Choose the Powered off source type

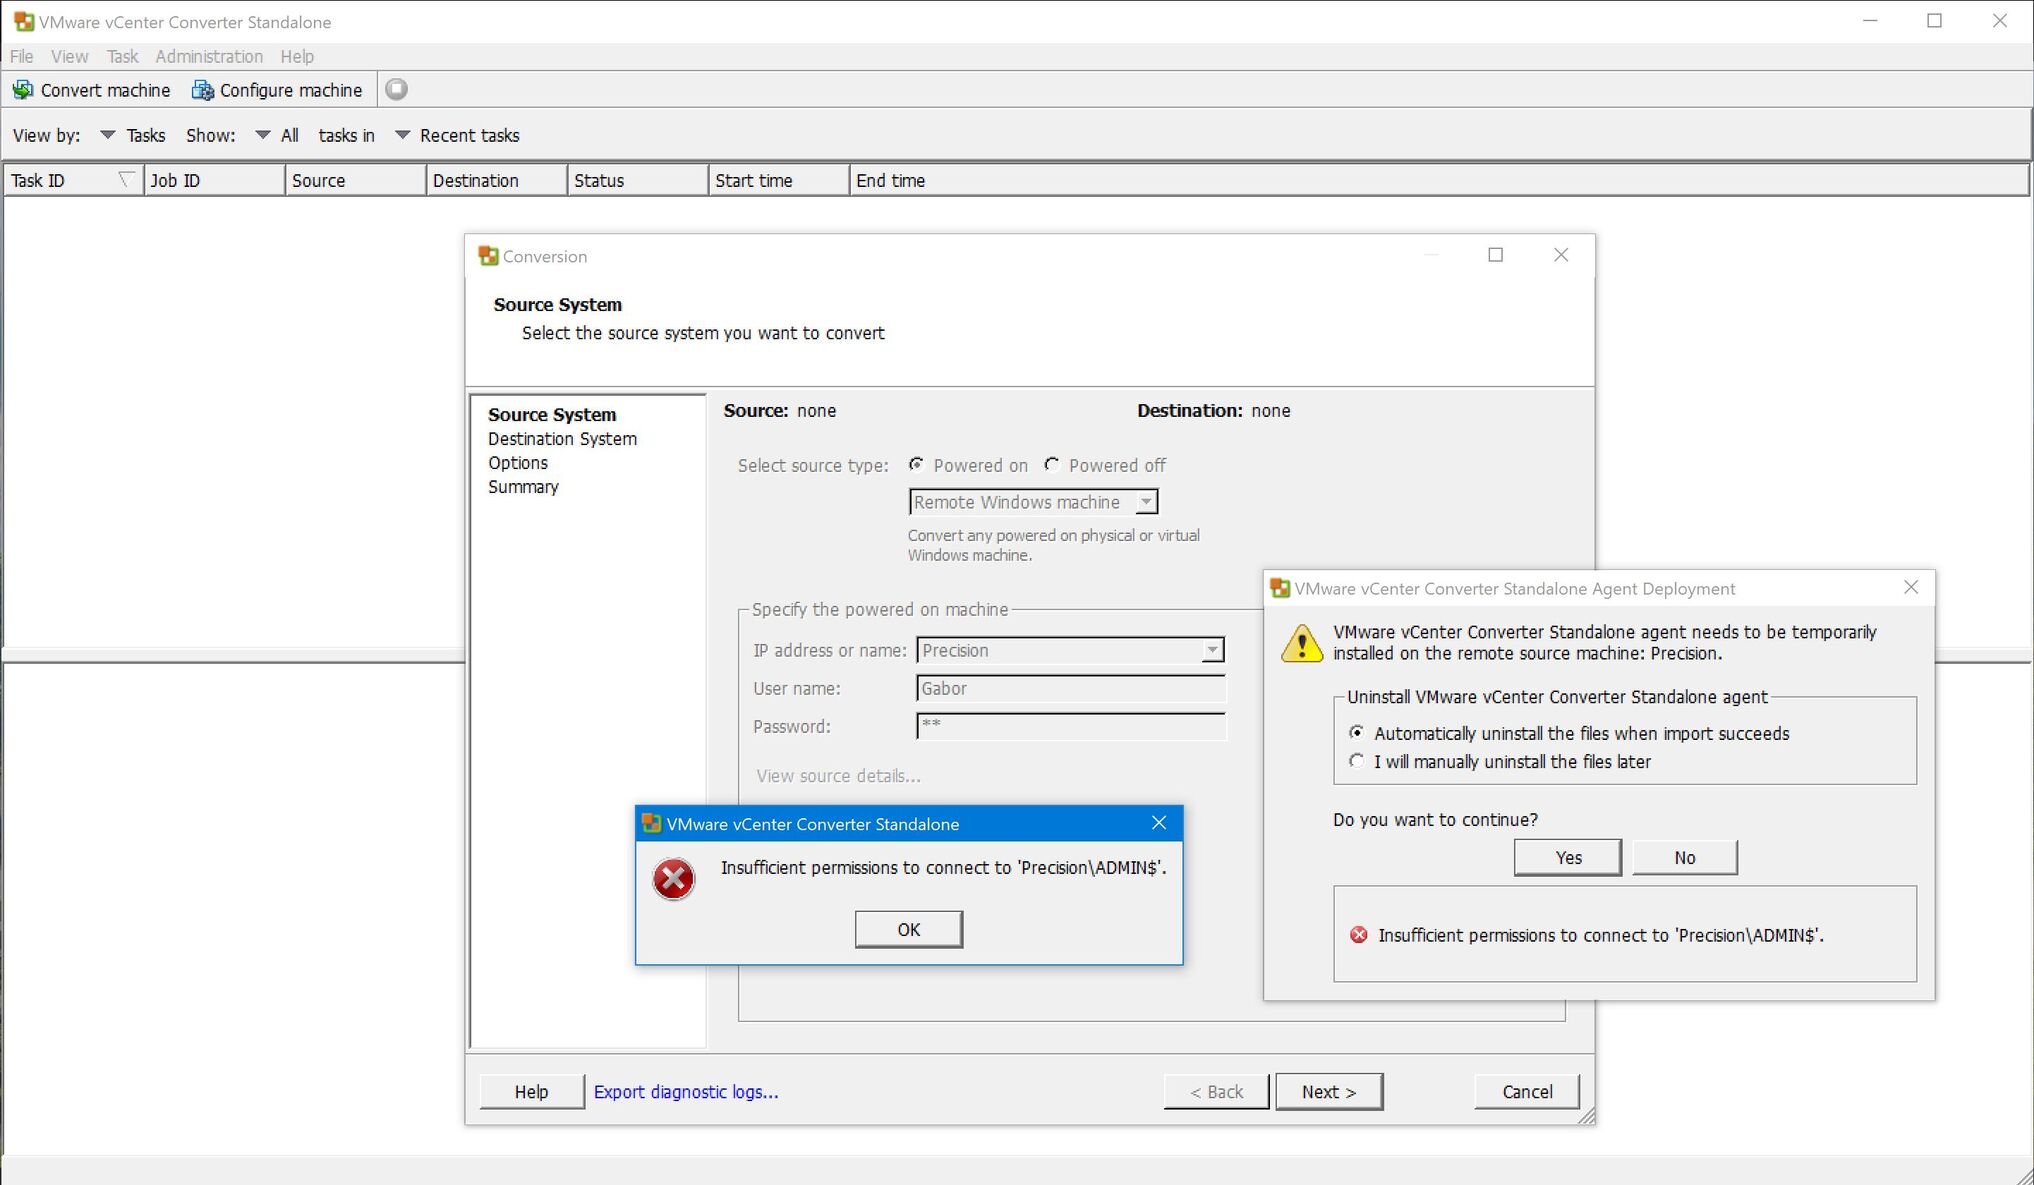[x=1051, y=465]
